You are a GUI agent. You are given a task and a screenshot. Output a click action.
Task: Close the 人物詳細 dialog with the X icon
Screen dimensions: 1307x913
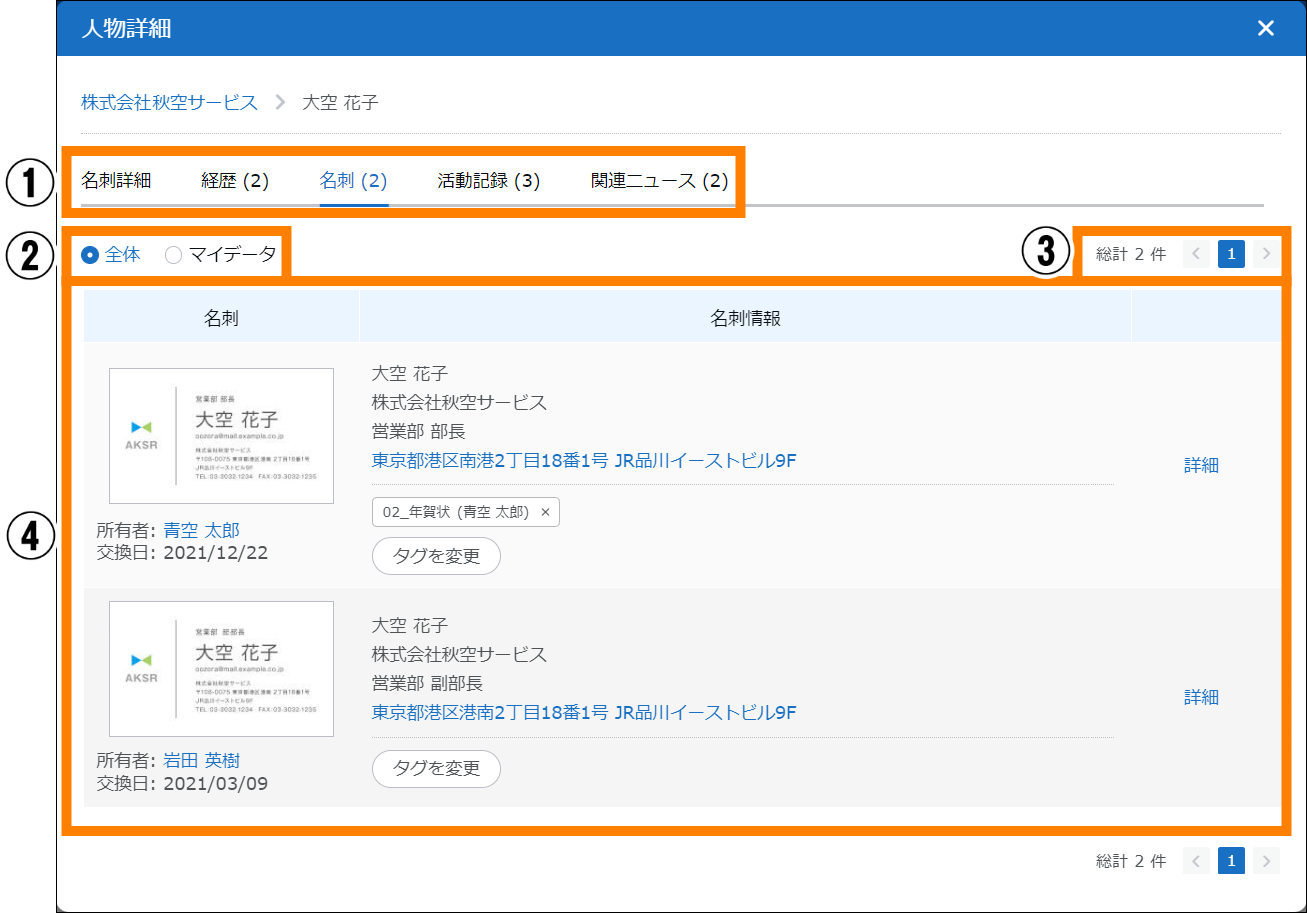point(1266,28)
